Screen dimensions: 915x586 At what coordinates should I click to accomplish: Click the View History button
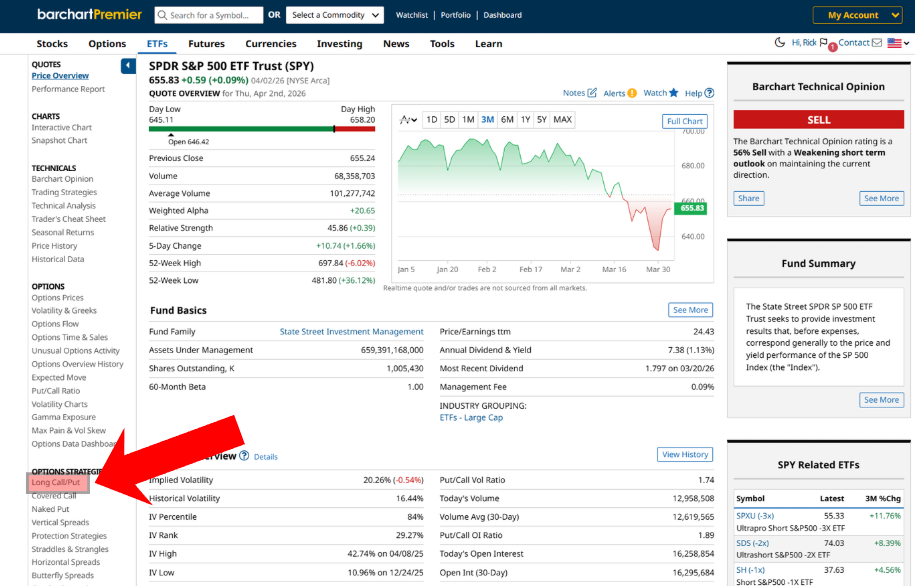[684, 454]
